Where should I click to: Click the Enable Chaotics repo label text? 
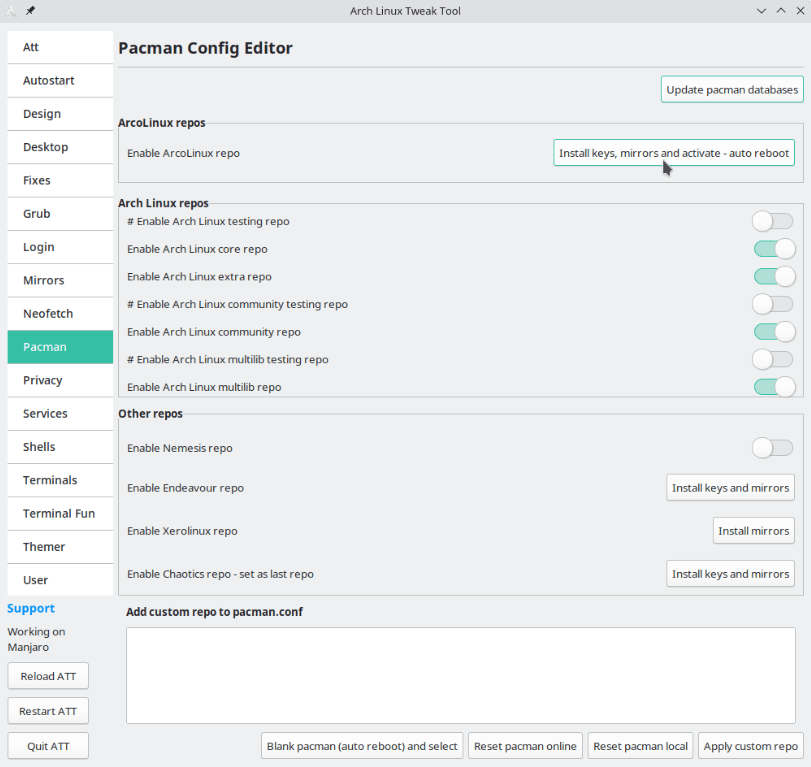[x=220, y=574]
